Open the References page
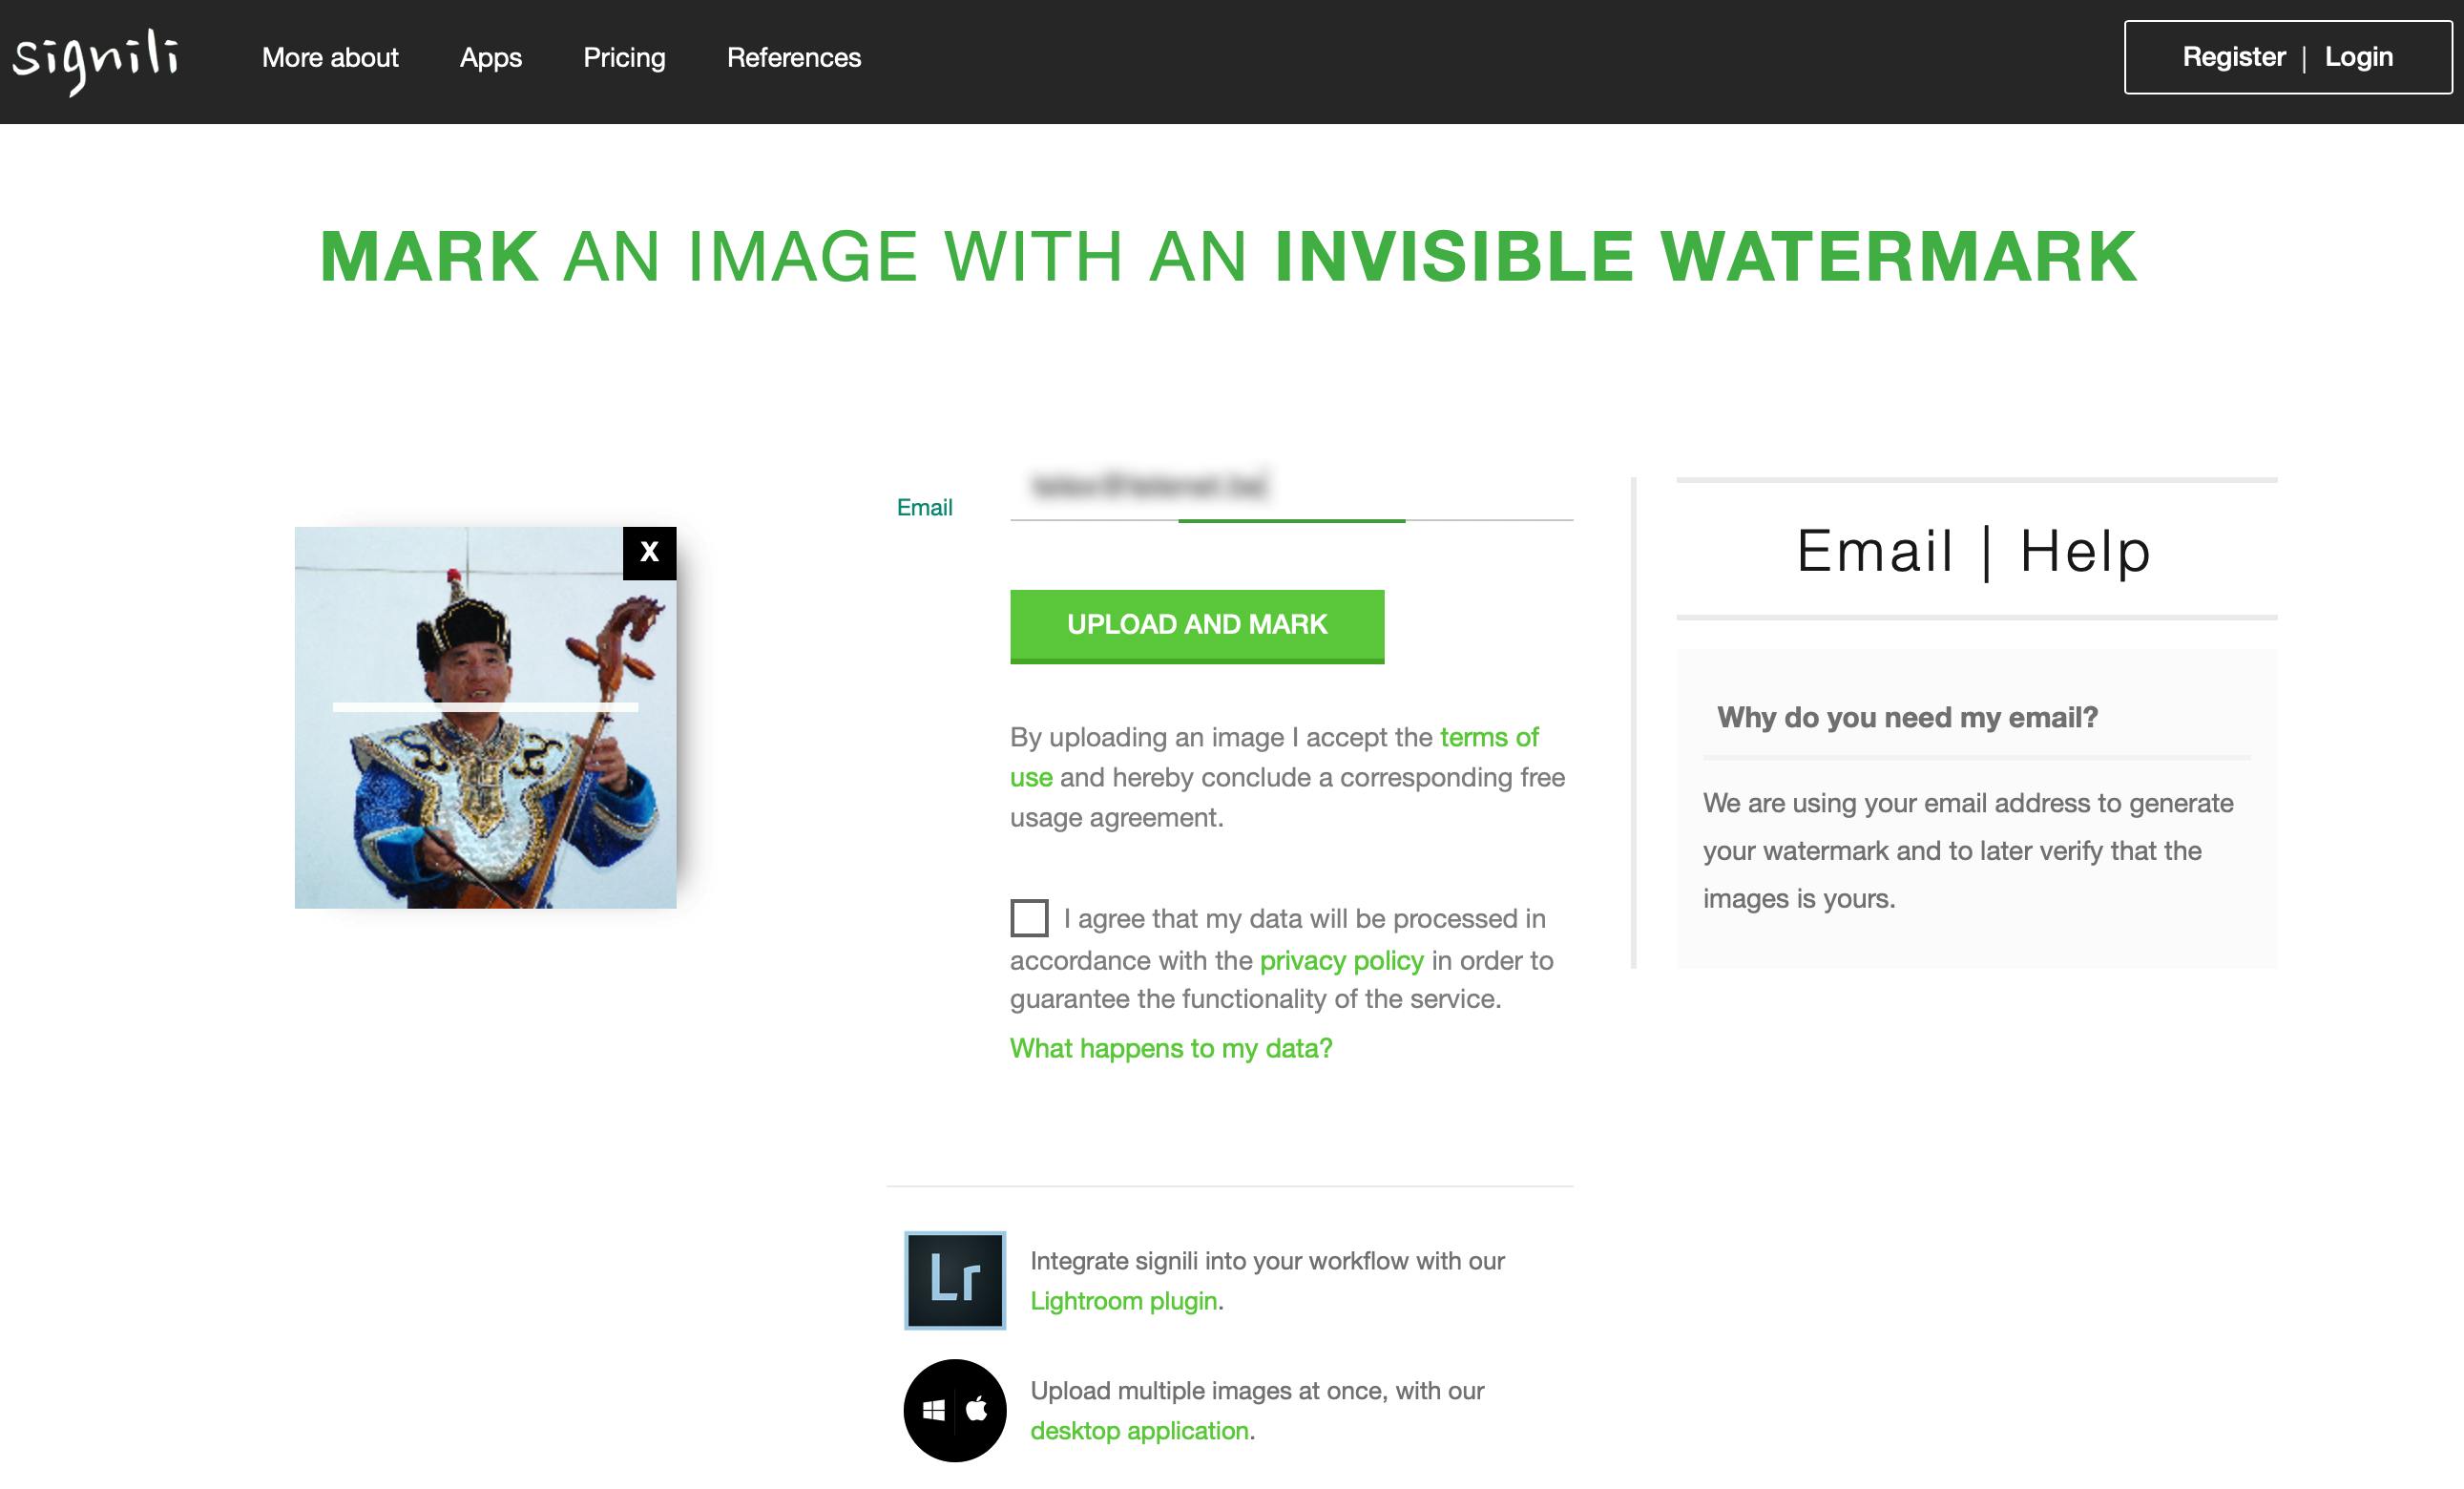Image resolution: width=2464 pixels, height=1489 pixels. [x=793, y=58]
